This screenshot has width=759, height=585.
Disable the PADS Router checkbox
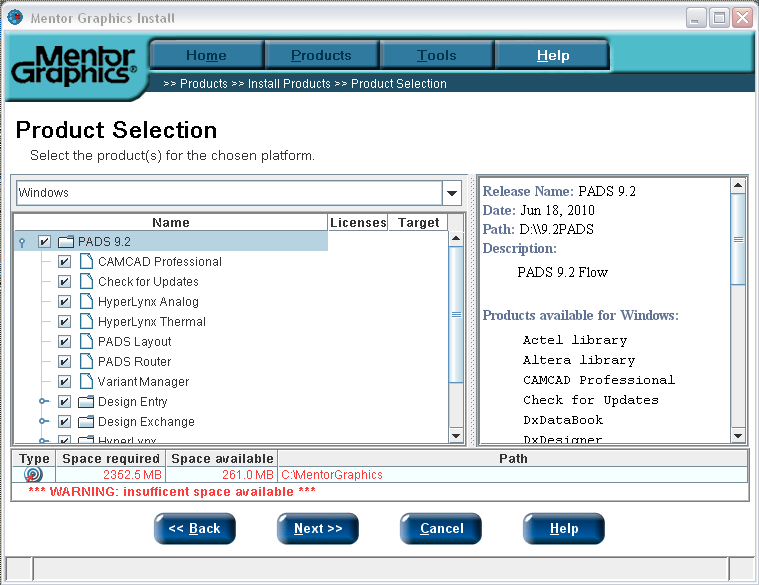(x=64, y=362)
